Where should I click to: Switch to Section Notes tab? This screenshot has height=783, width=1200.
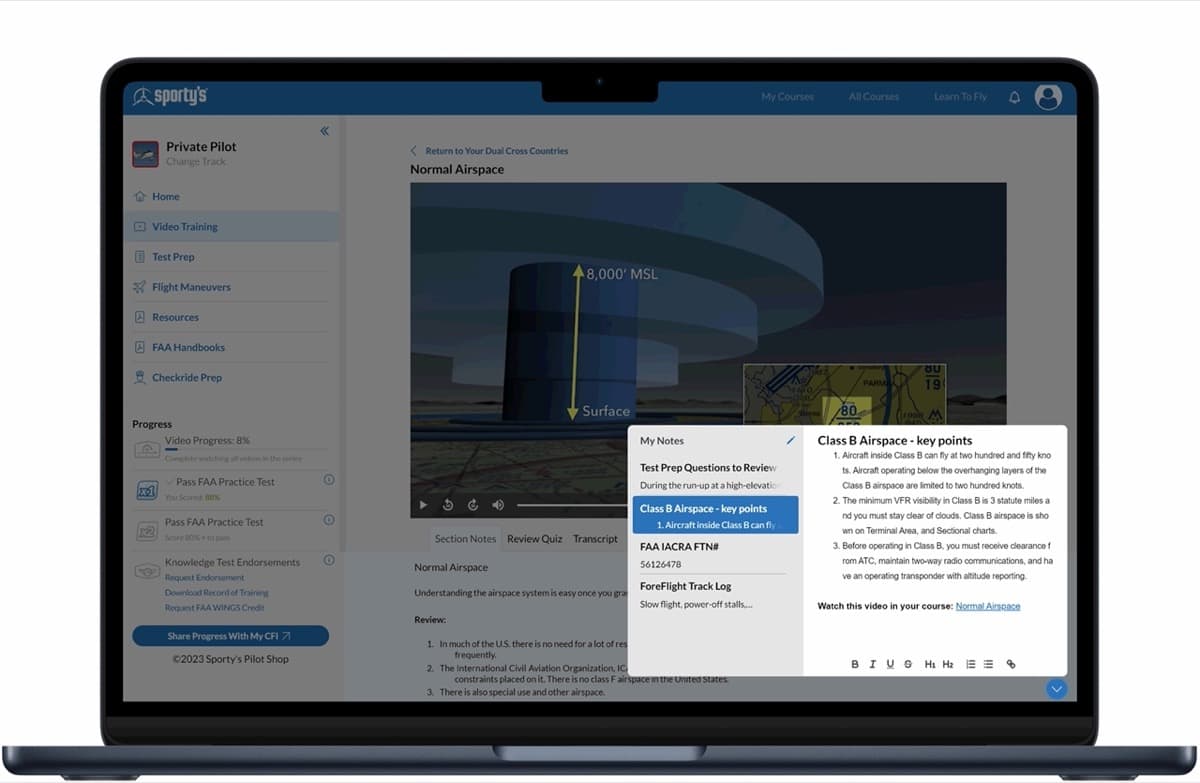point(465,538)
